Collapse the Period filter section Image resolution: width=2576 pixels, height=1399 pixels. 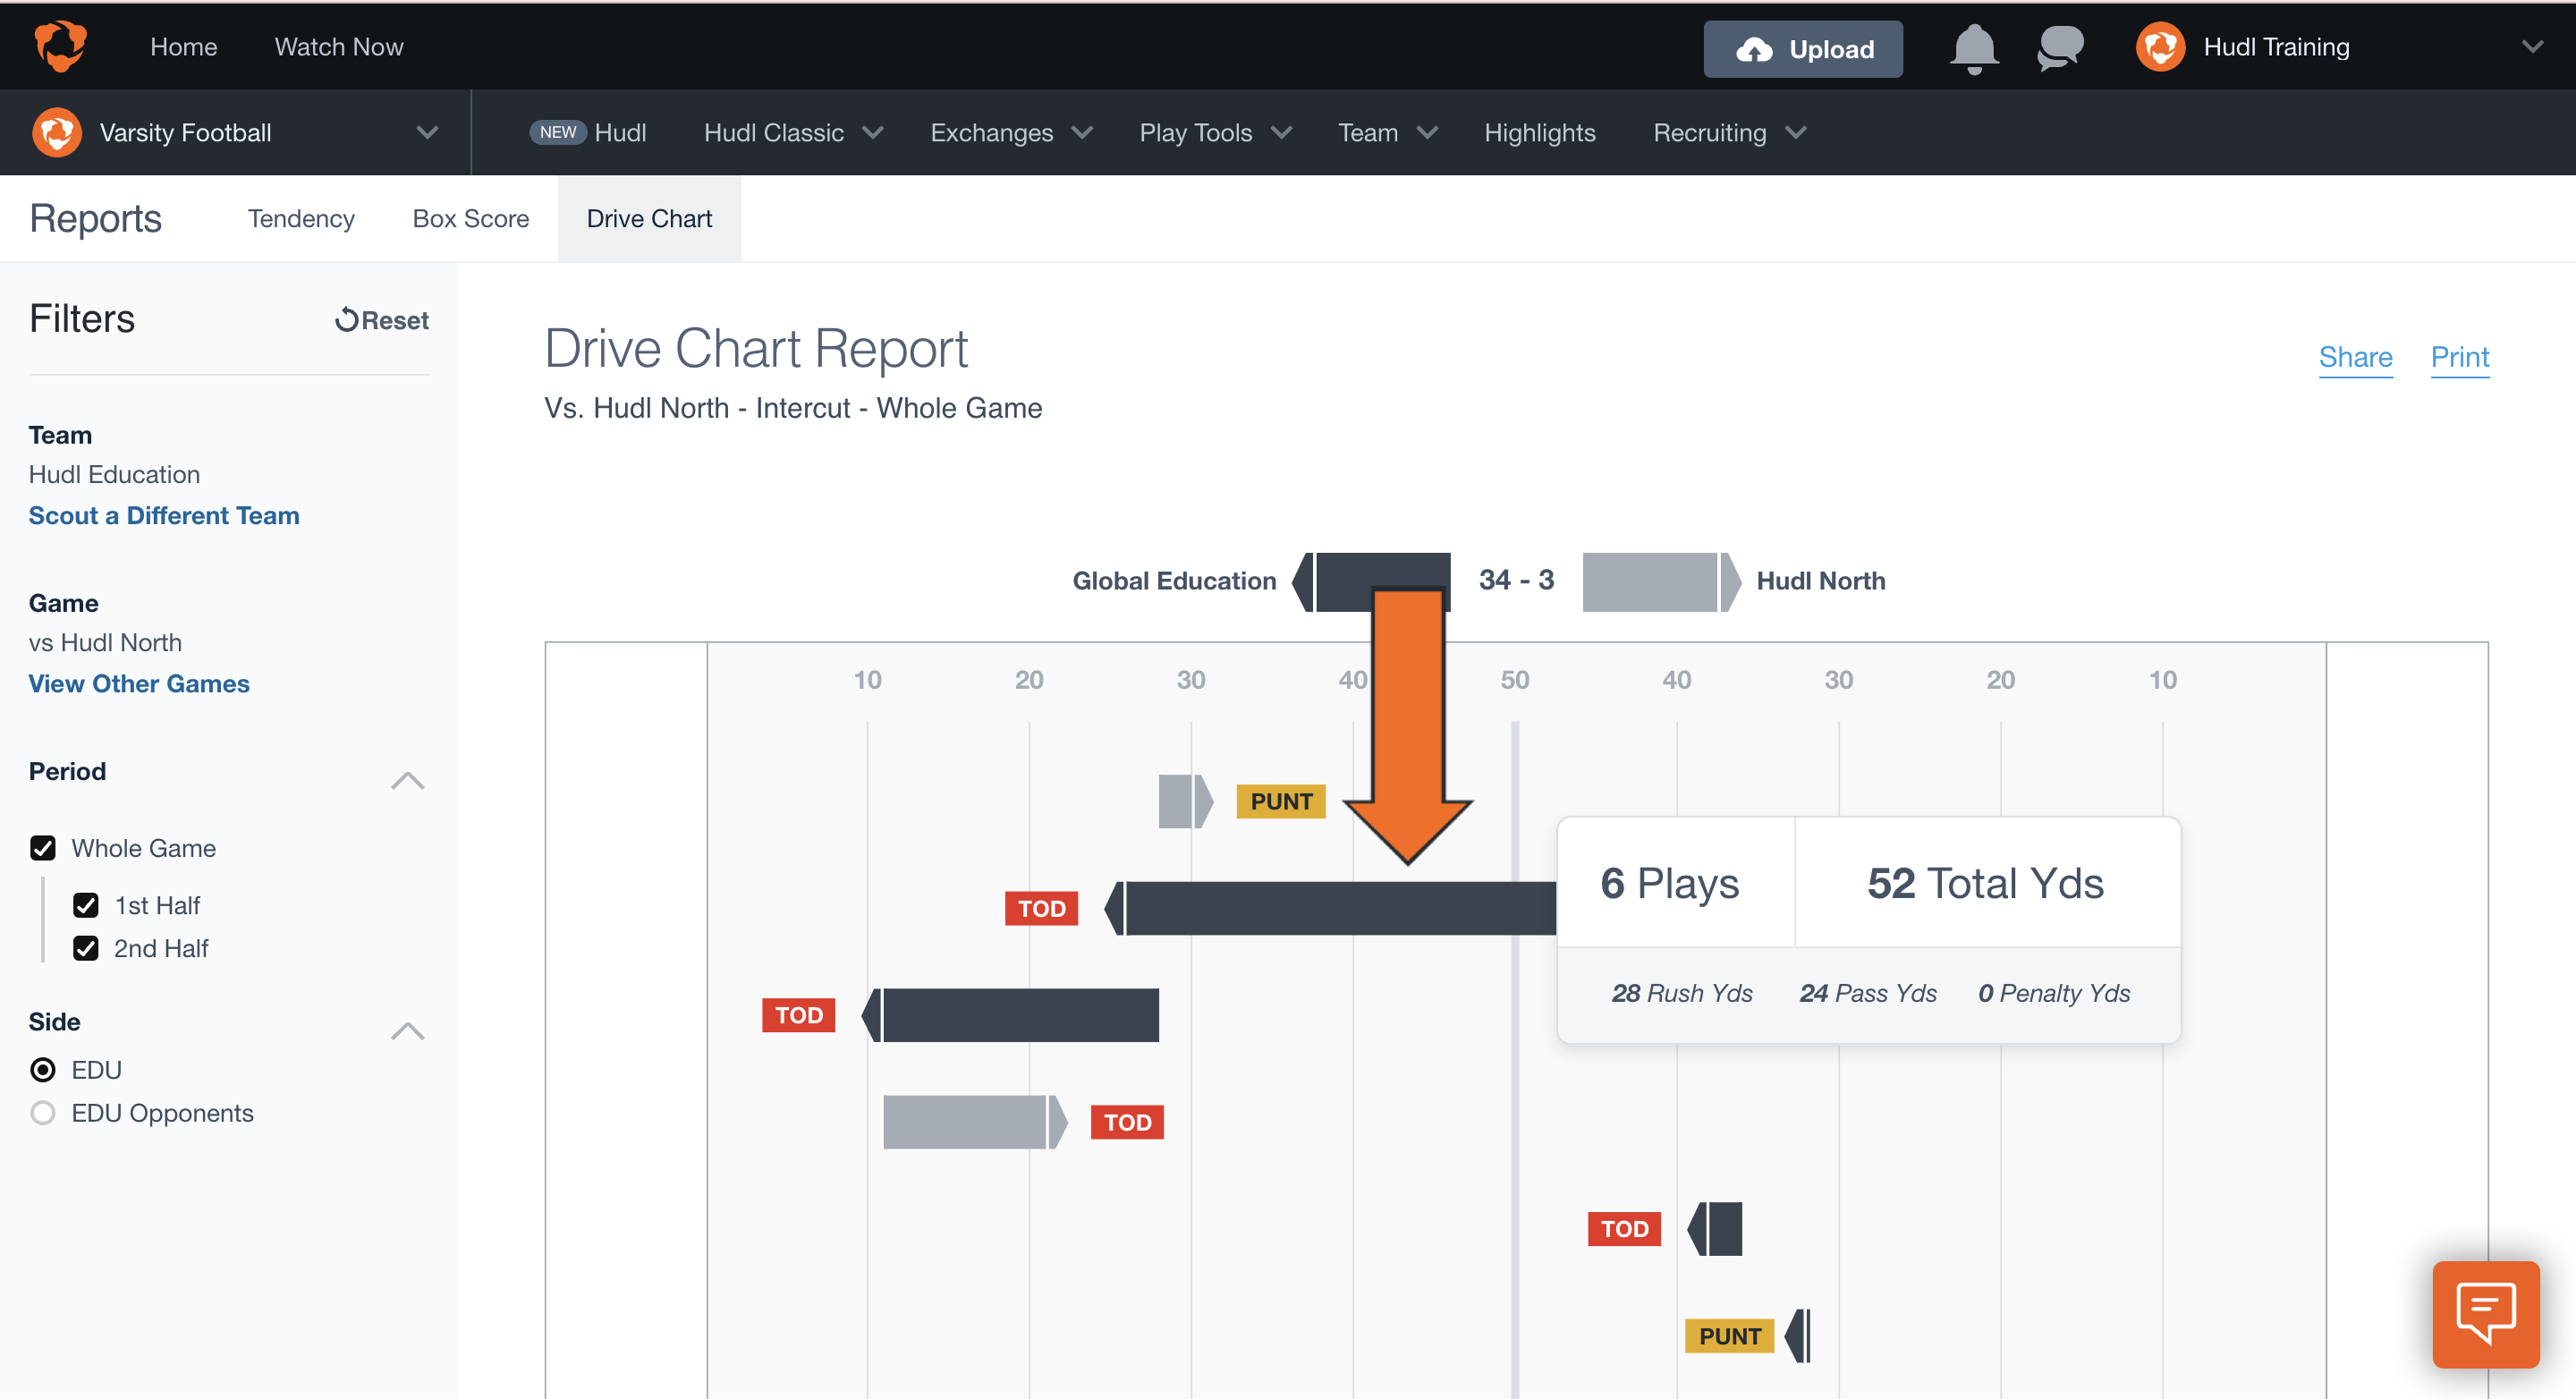click(x=407, y=780)
